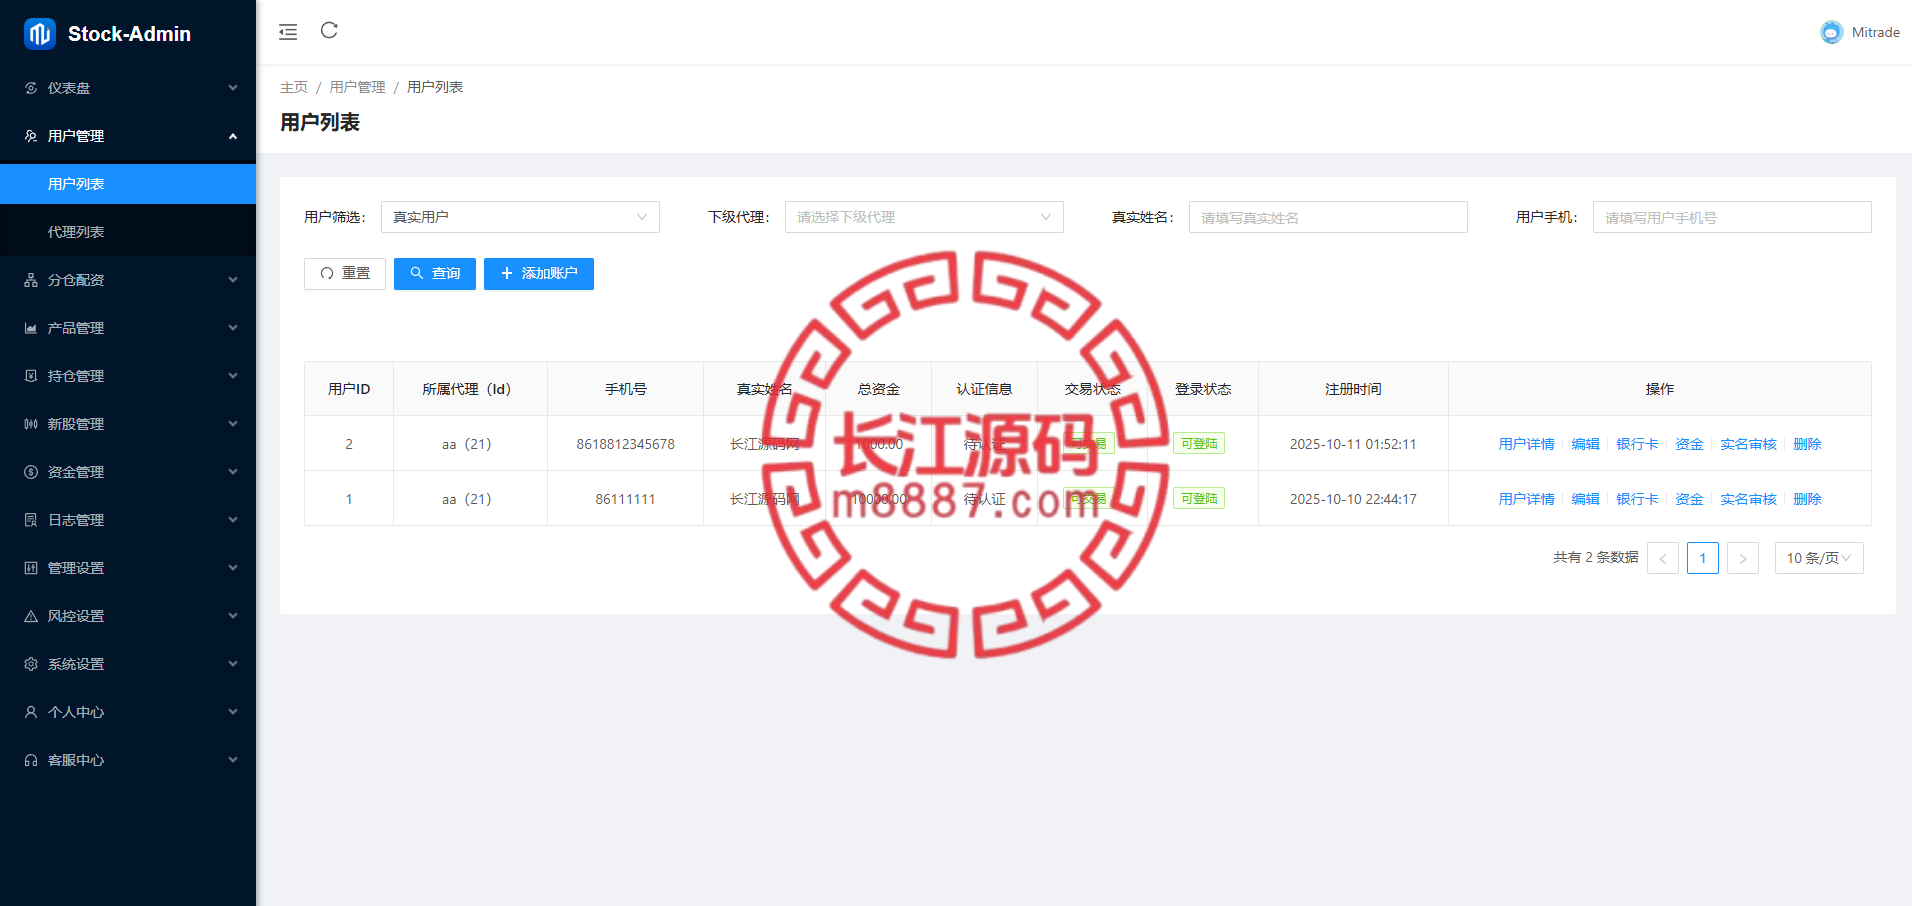Click the 添加账户 add account button
1912x906 pixels.
point(539,274)
